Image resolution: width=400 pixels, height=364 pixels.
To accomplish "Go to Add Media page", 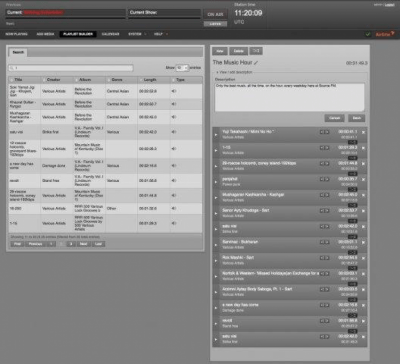I will coord(45,34).
